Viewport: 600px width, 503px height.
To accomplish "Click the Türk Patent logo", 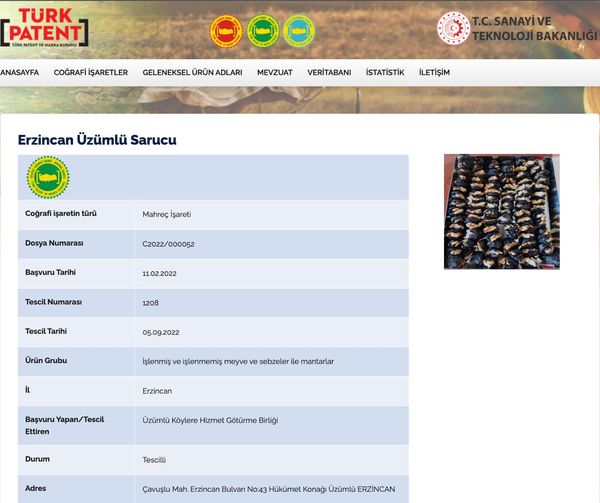I will [44, 28].
